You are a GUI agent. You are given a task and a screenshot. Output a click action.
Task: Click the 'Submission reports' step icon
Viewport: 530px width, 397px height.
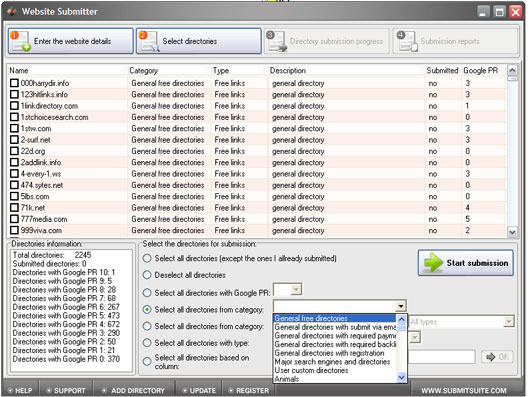pyautogui.click(x=407, y=41)
